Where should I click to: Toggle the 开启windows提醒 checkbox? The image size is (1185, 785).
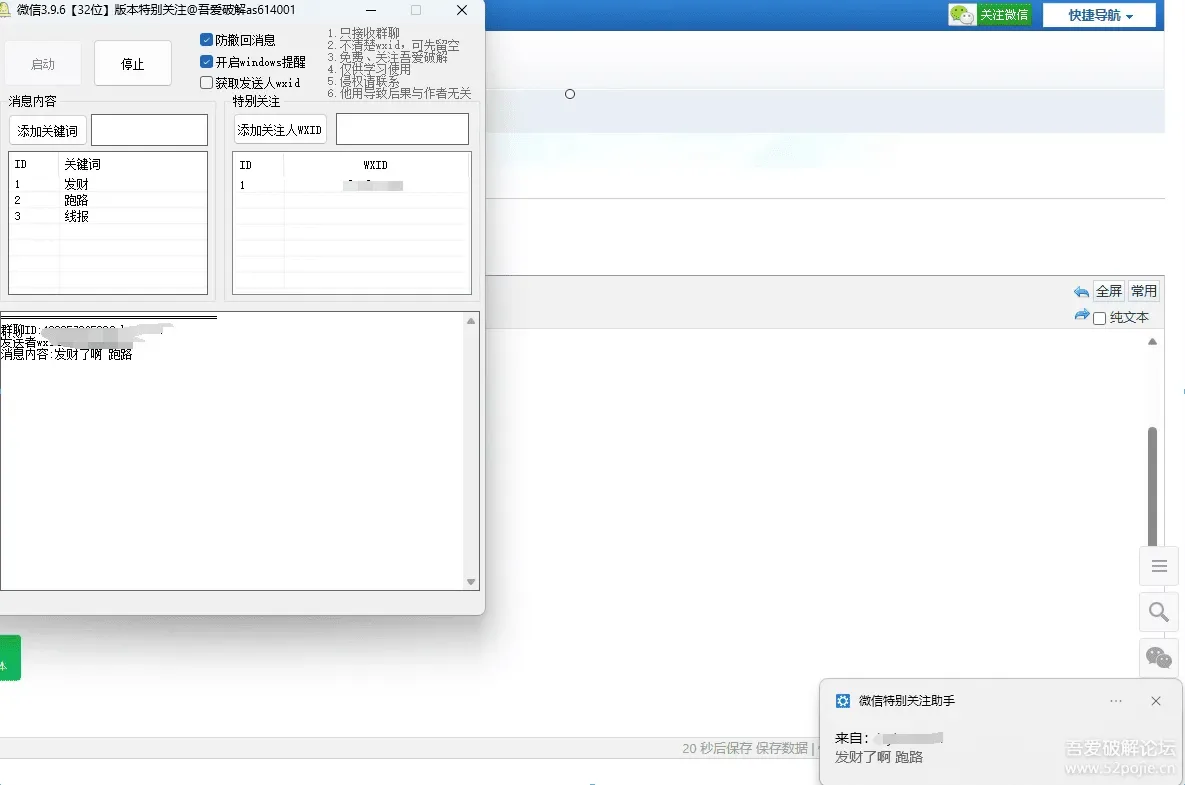(x=206, y=61)
